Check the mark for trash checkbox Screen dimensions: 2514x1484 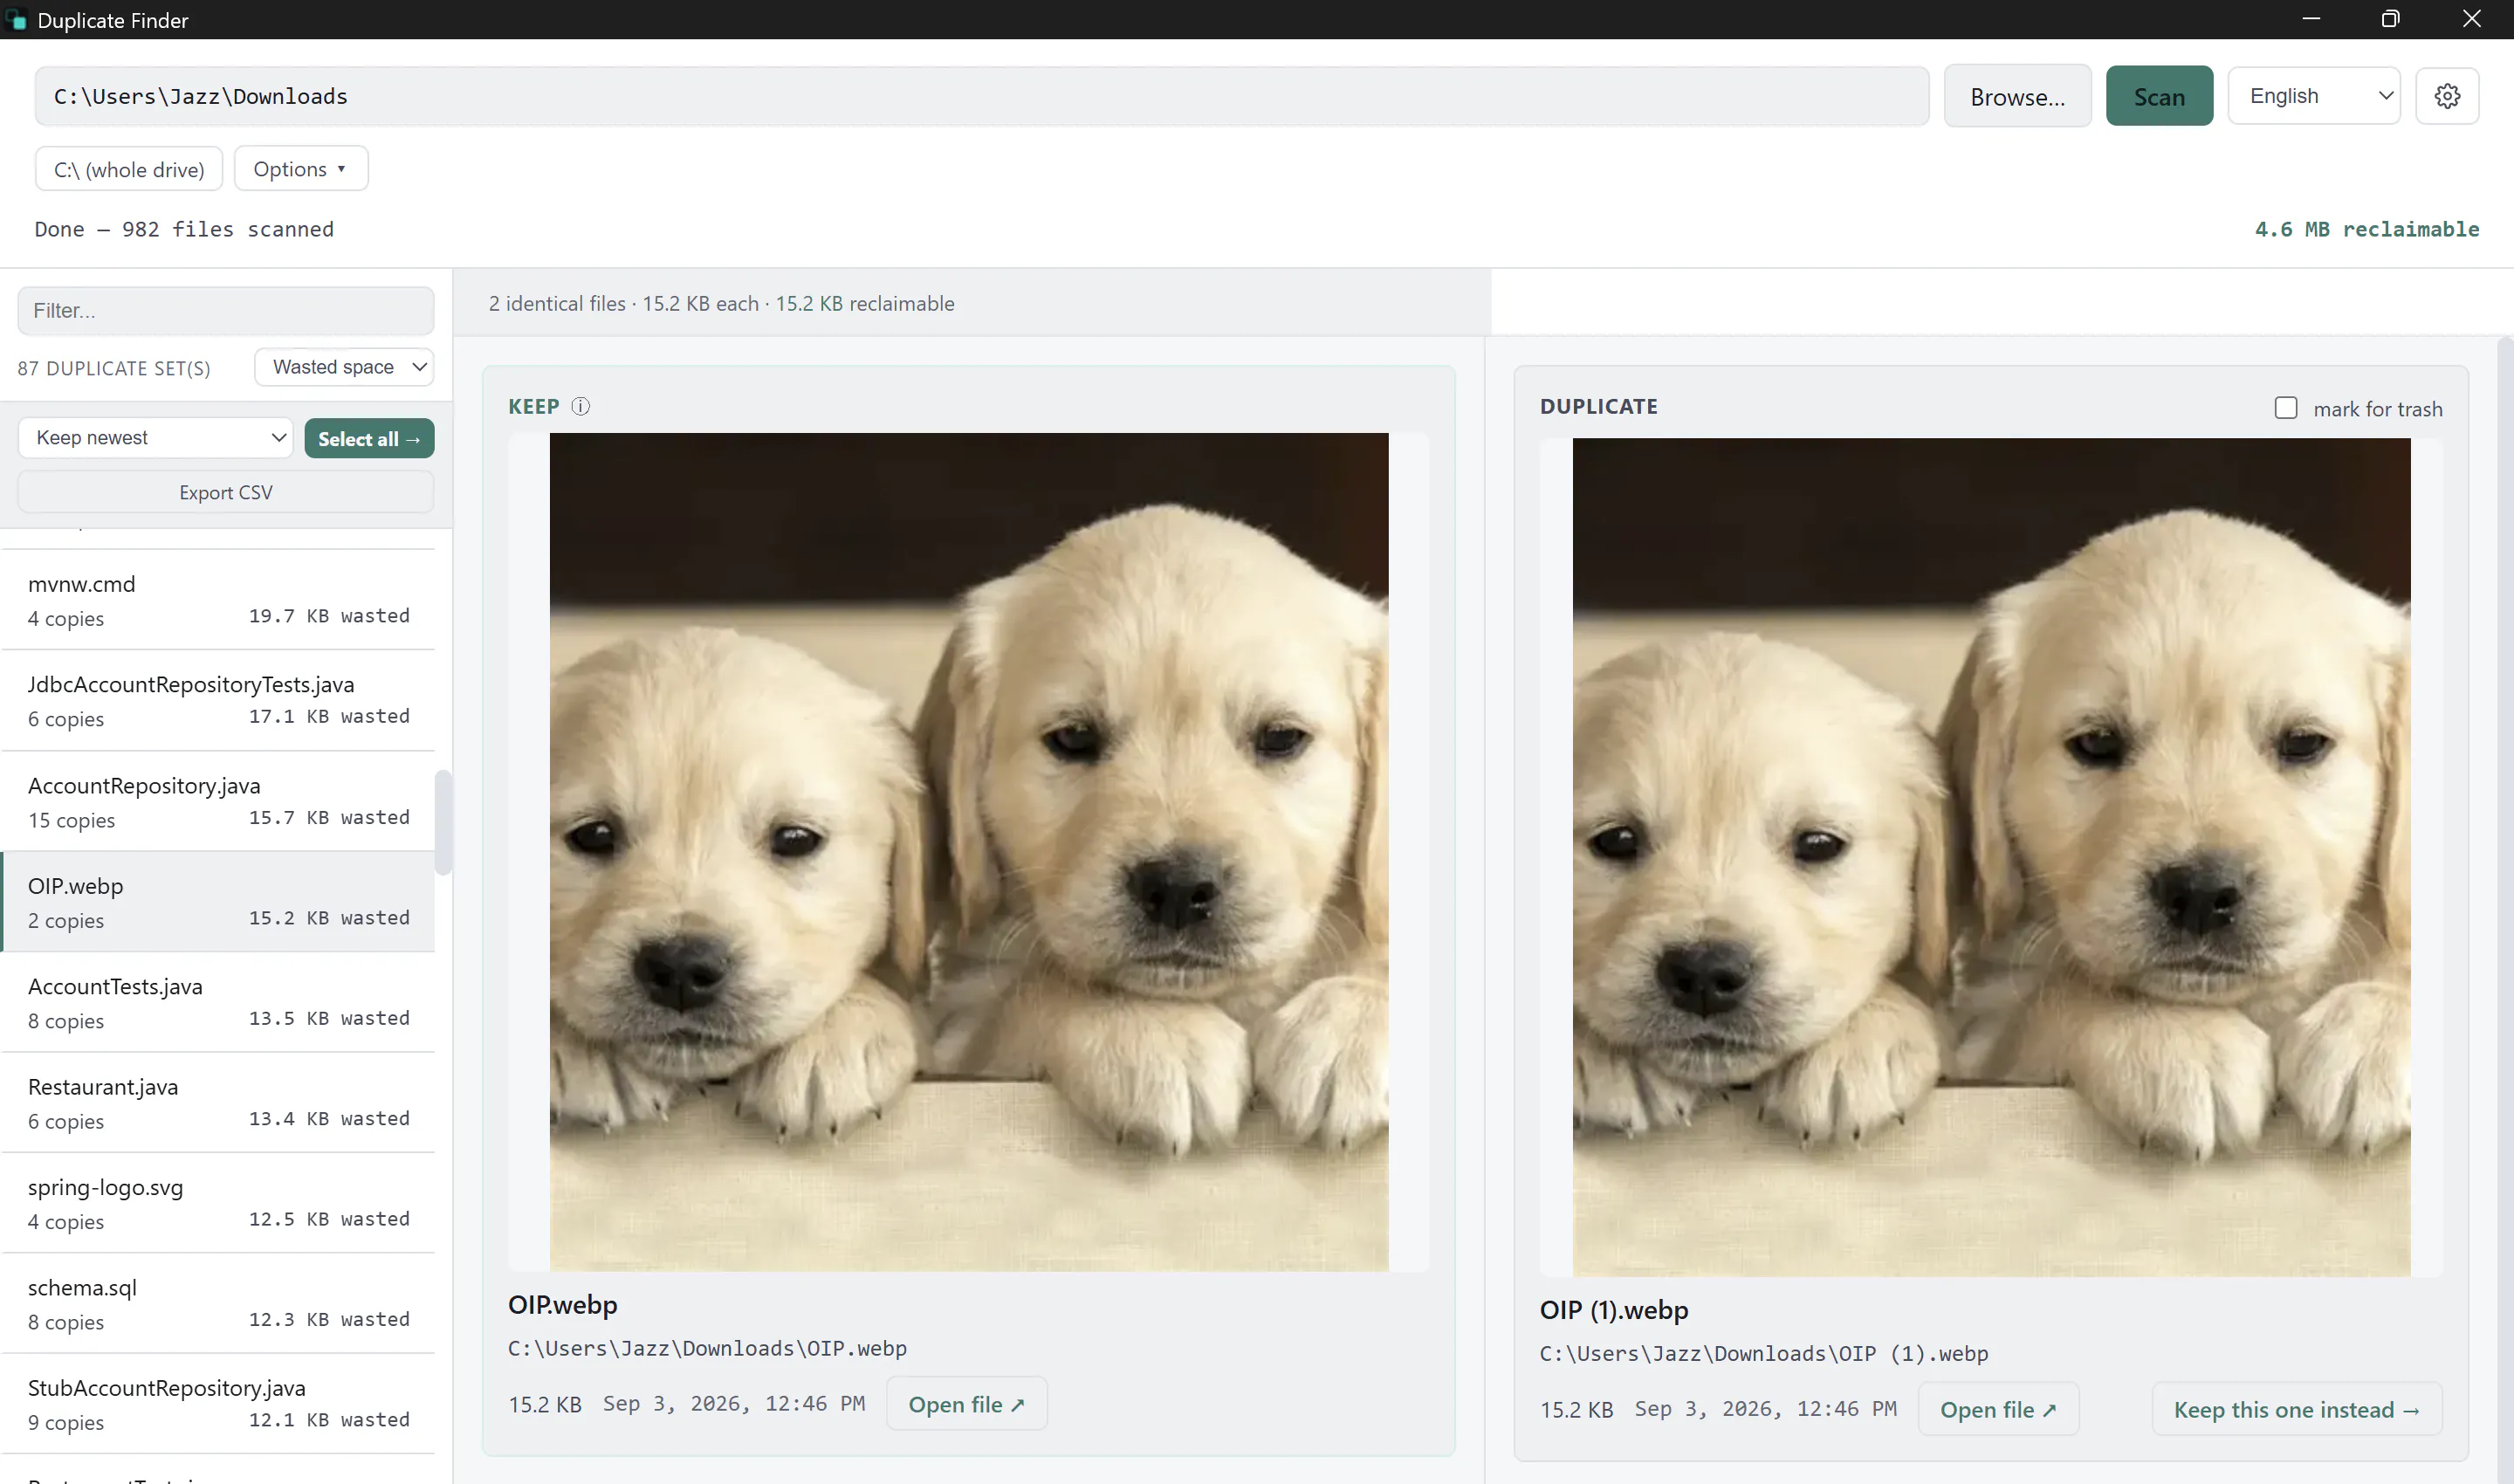[x=2285, y=408]
